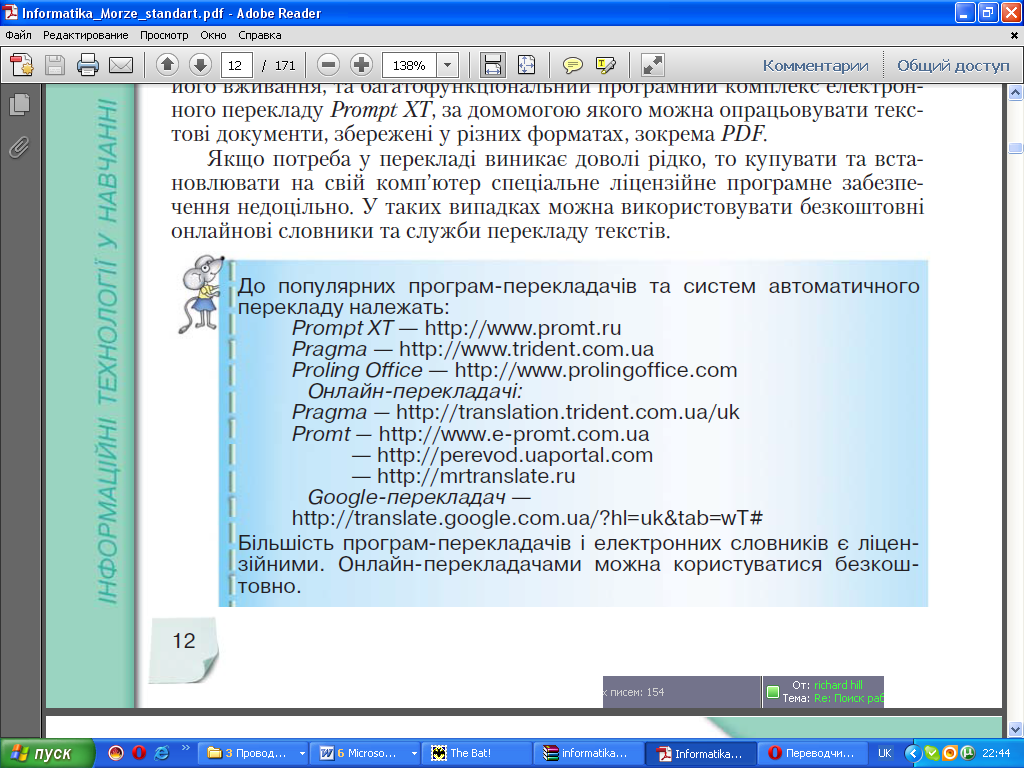Close the document with menu bar X
The width and height of the screenshot is (1024, 768).
(1014, 35)
